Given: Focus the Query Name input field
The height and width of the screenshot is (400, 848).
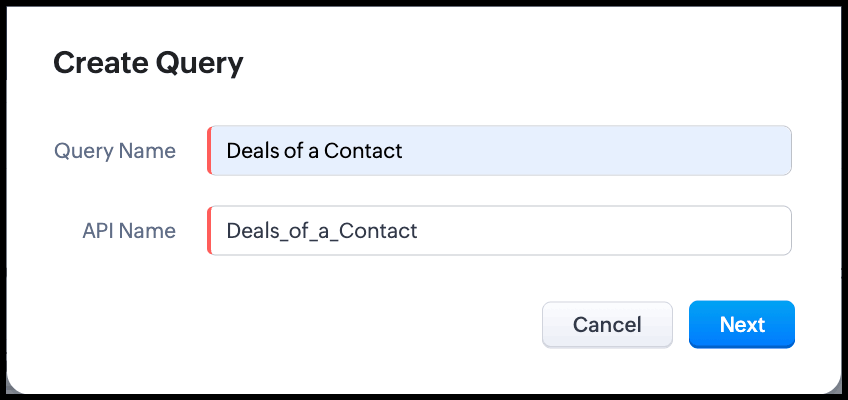Looking at the screenshot, I should (x=500, y=151).
